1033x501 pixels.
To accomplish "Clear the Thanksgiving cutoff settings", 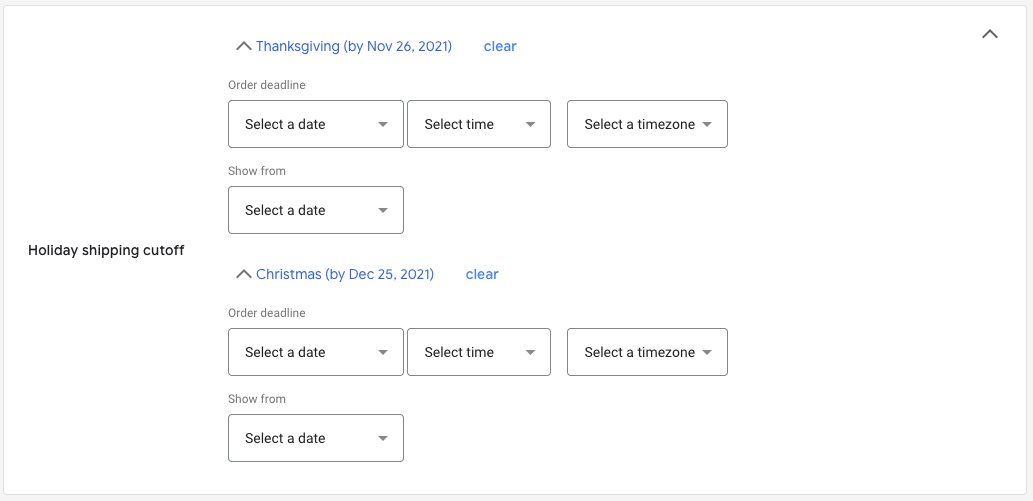I will pyautogui.click(x=500, y=46).
